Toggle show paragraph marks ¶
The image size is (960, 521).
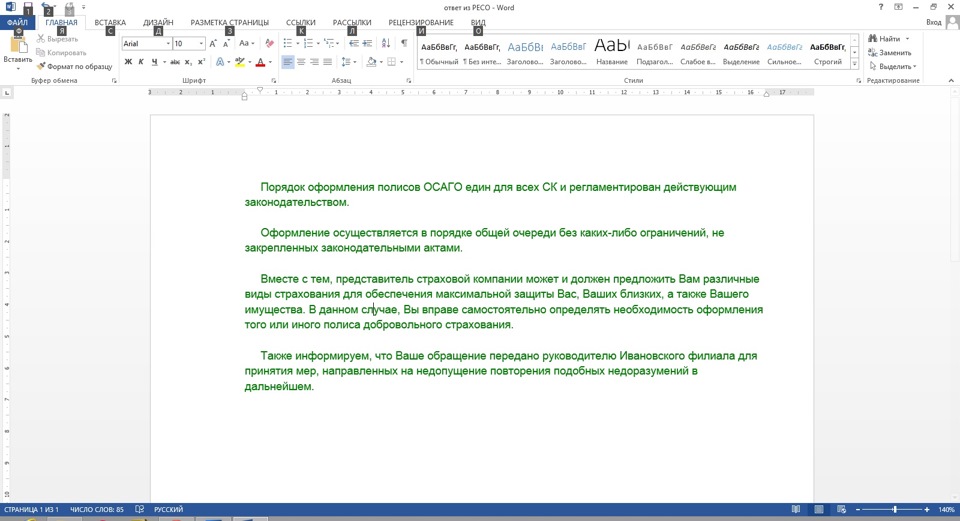tap(404, 43)
